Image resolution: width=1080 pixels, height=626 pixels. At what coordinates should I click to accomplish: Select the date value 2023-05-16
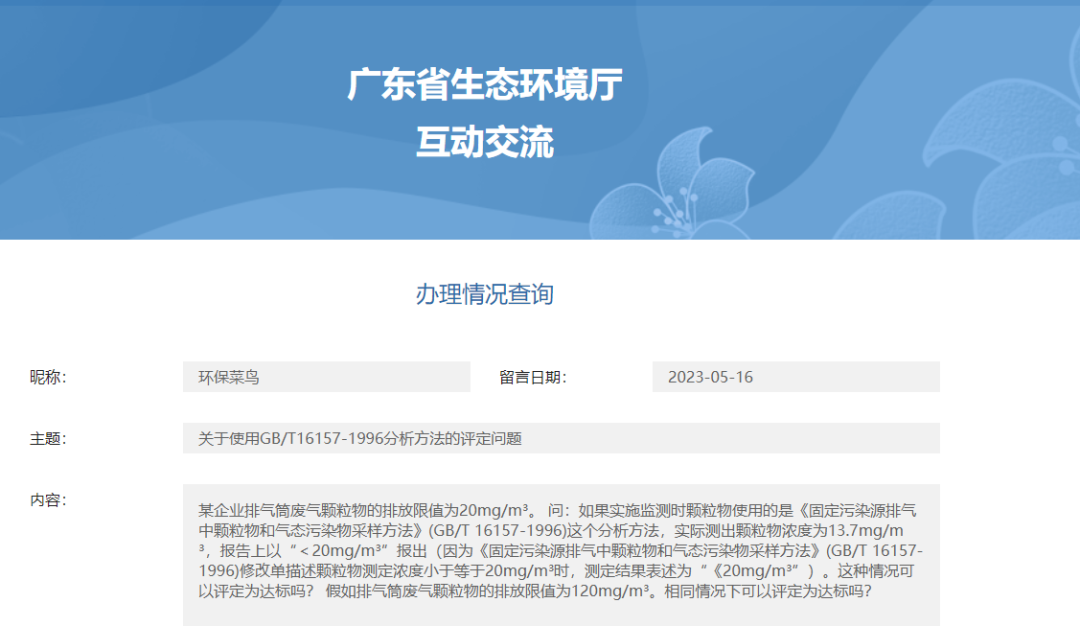pyautogui.click(x=711, y=376)
